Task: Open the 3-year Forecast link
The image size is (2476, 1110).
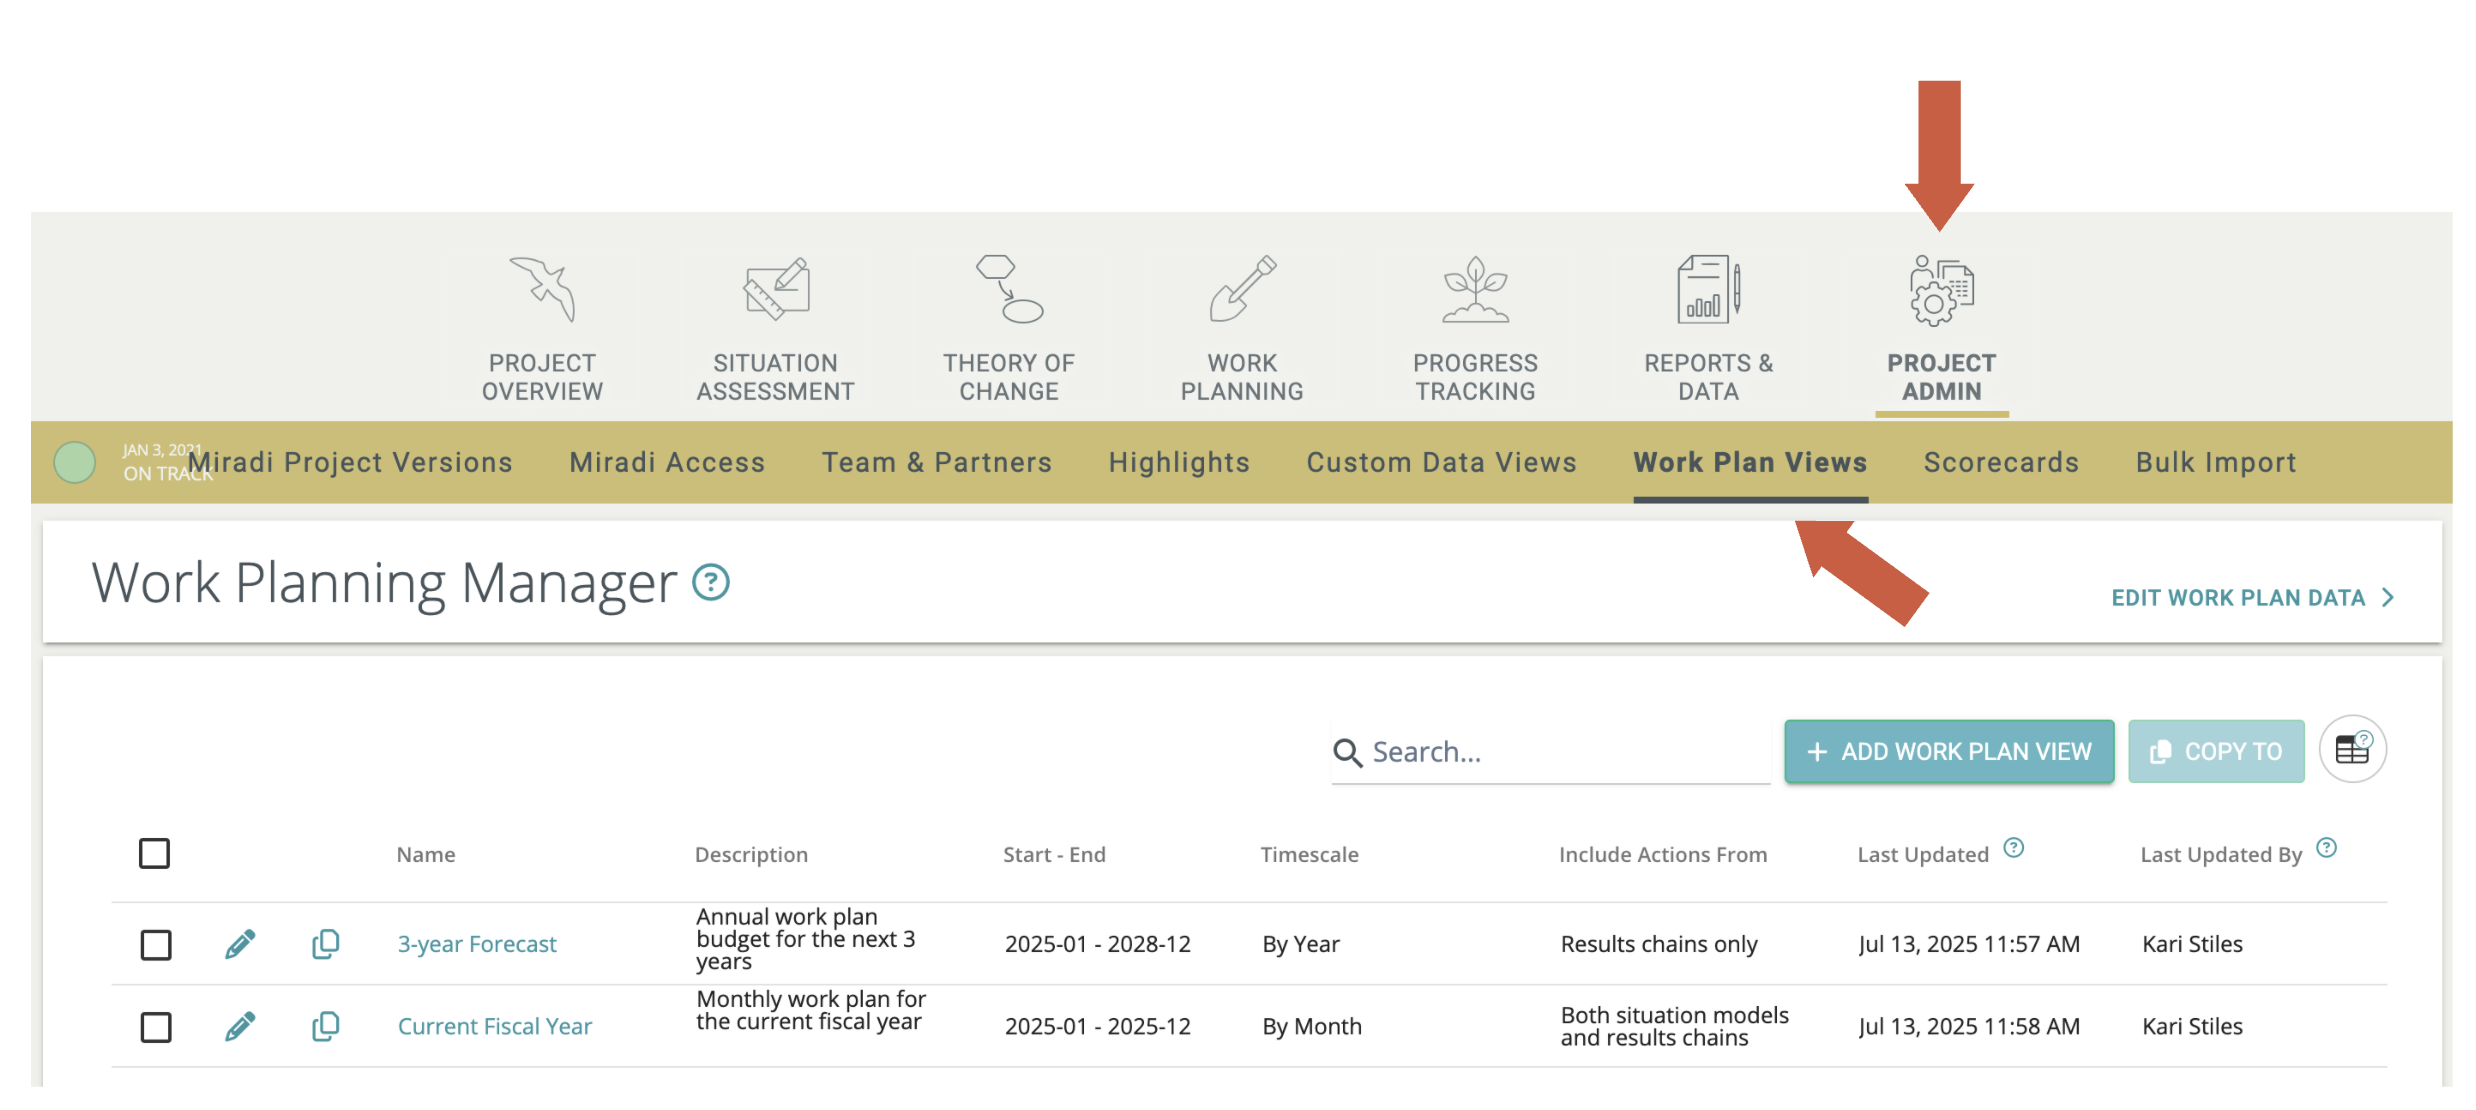Action: tap(477, 944)
